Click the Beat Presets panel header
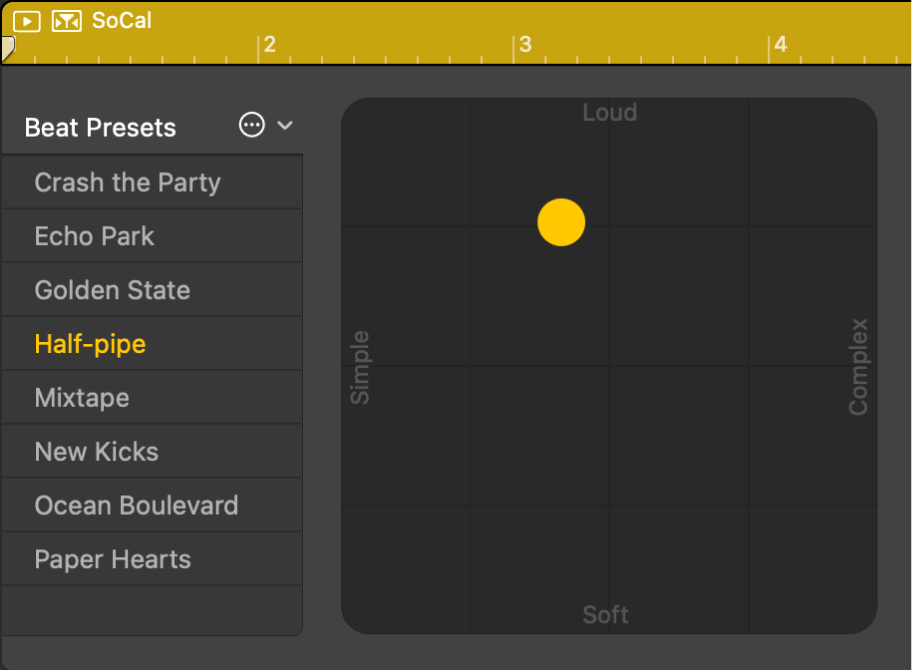912x670 pixels. tap(100, 127)
